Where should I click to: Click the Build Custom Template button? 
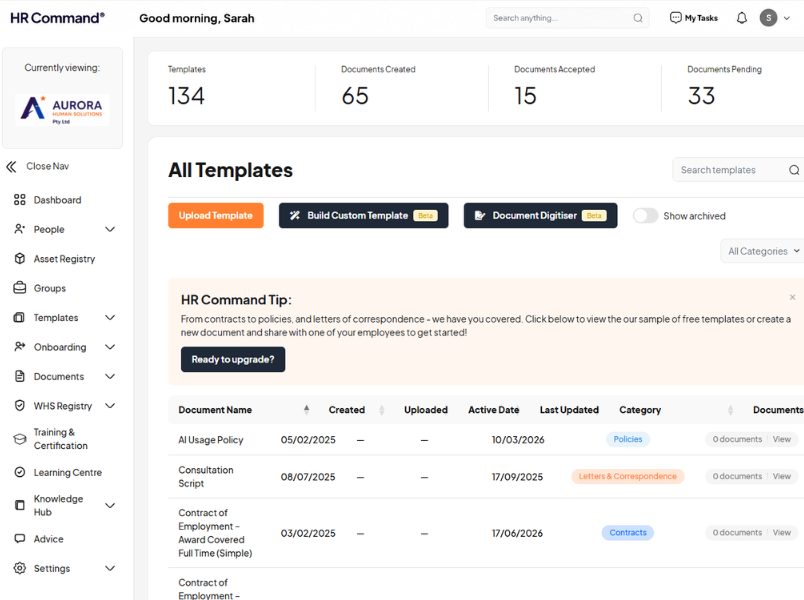click(364, 215)
